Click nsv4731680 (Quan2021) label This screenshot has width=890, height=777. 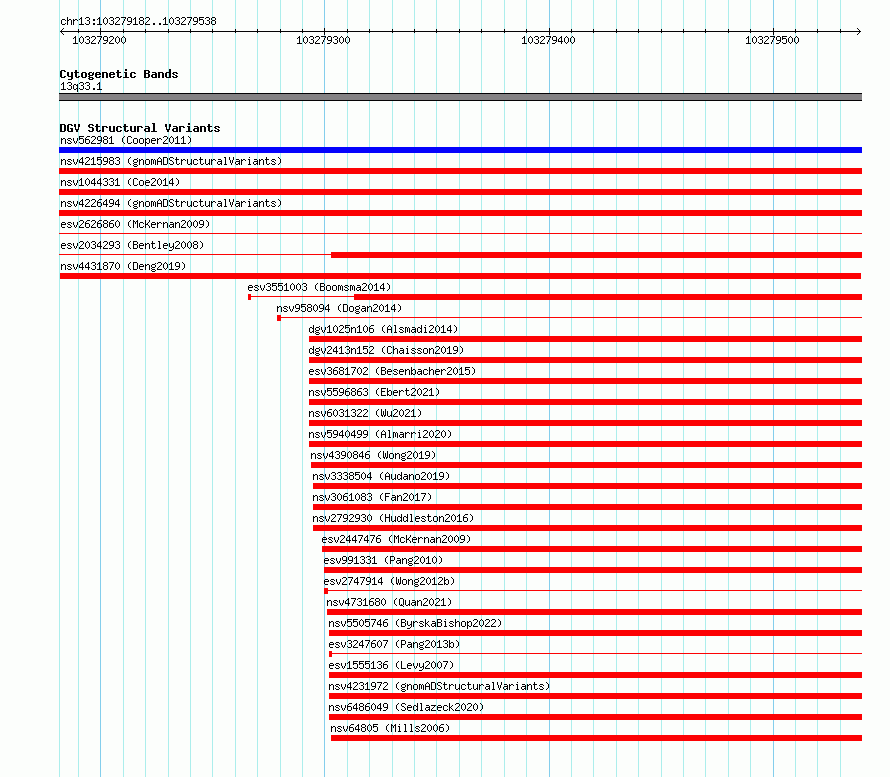[x=389, y=602]
